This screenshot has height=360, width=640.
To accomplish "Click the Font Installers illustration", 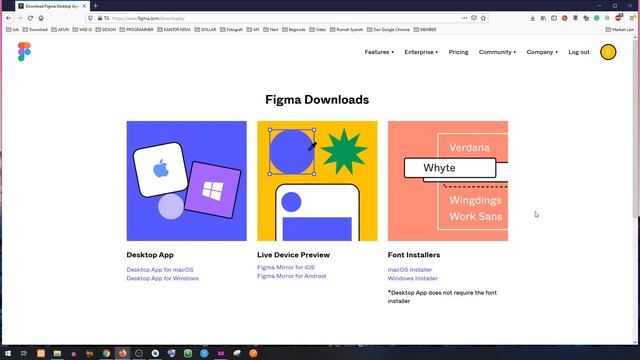I will tap(448, 181).
